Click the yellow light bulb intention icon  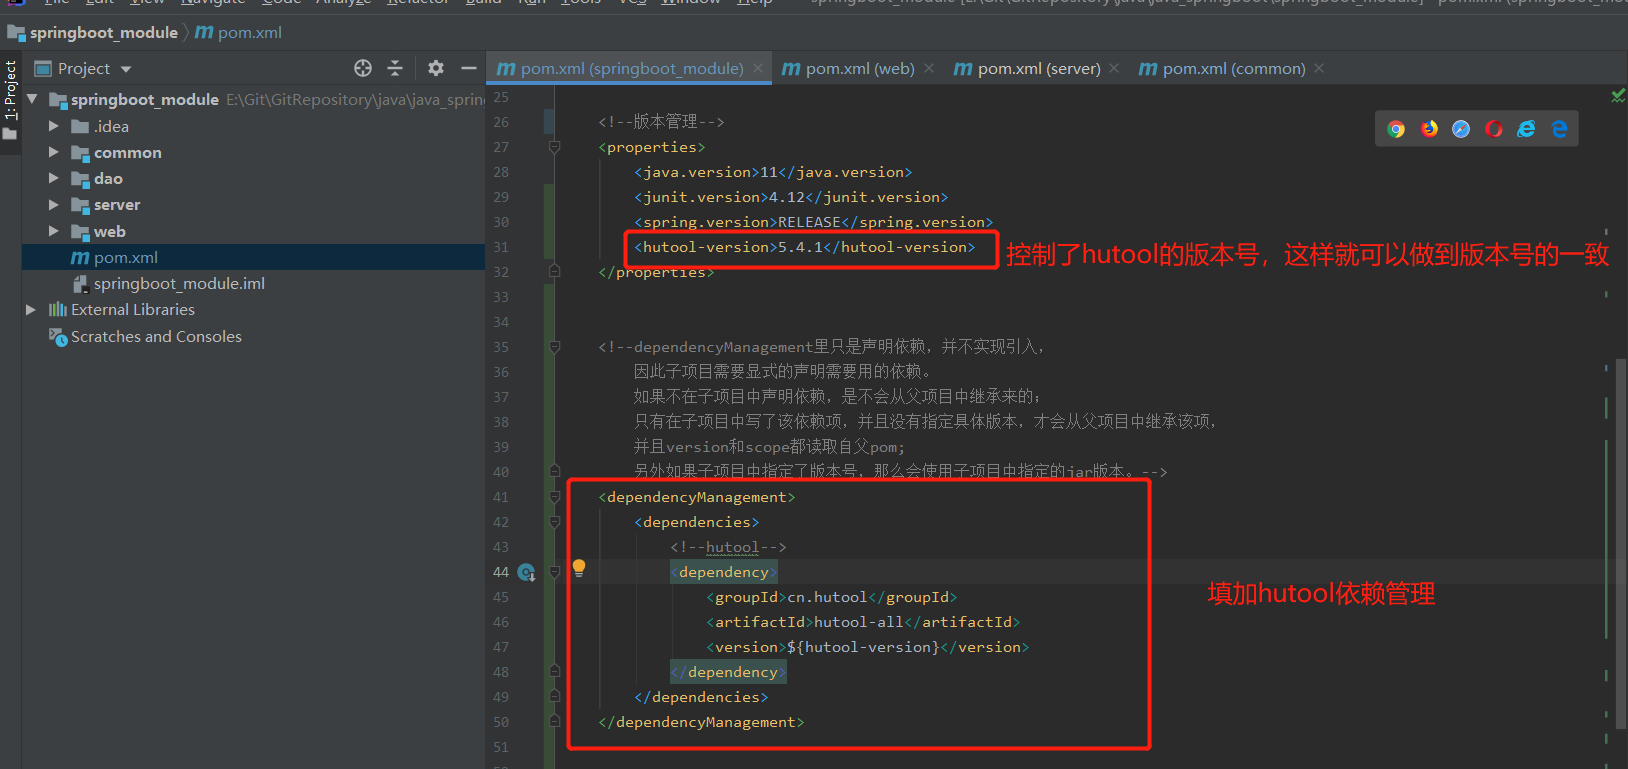tap(579, 568)
